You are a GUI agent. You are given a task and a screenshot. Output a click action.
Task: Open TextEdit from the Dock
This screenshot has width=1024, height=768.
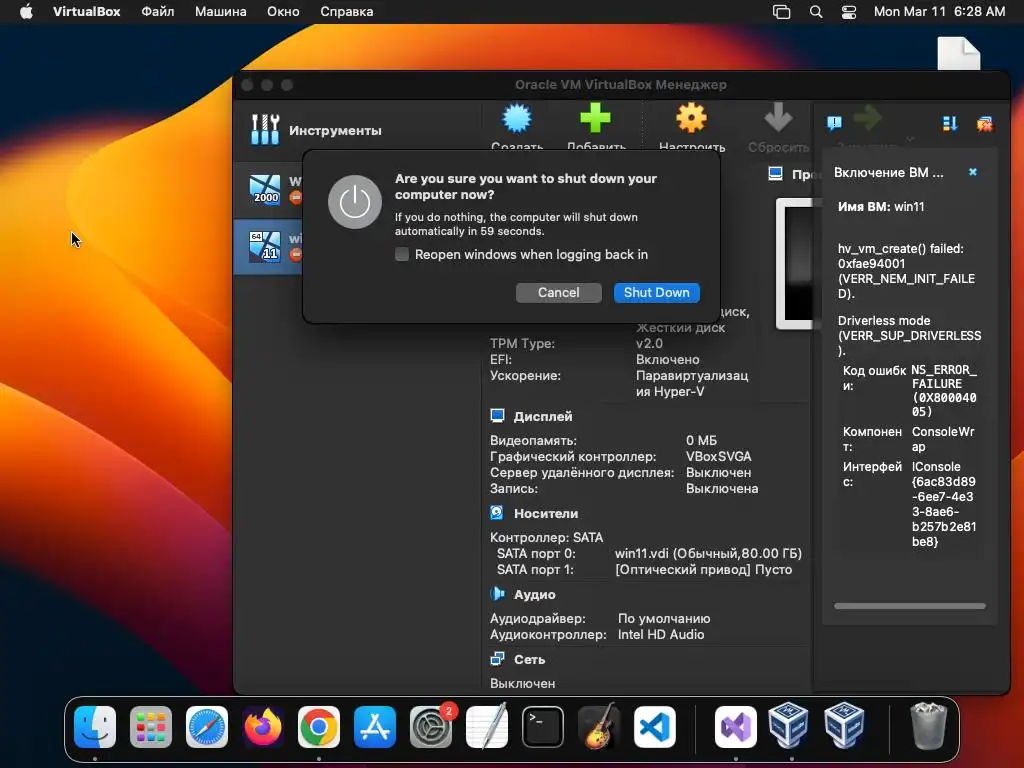(x=487, y=726)
